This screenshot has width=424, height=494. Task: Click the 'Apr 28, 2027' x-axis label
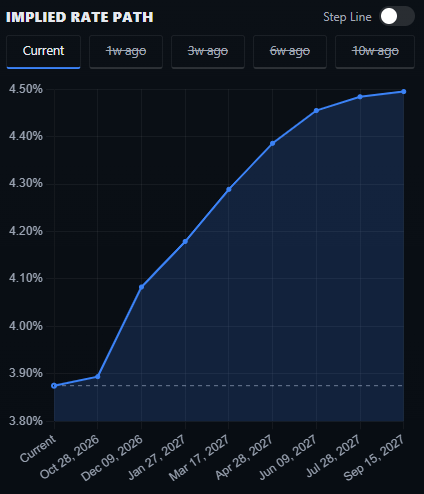point(244,457)
